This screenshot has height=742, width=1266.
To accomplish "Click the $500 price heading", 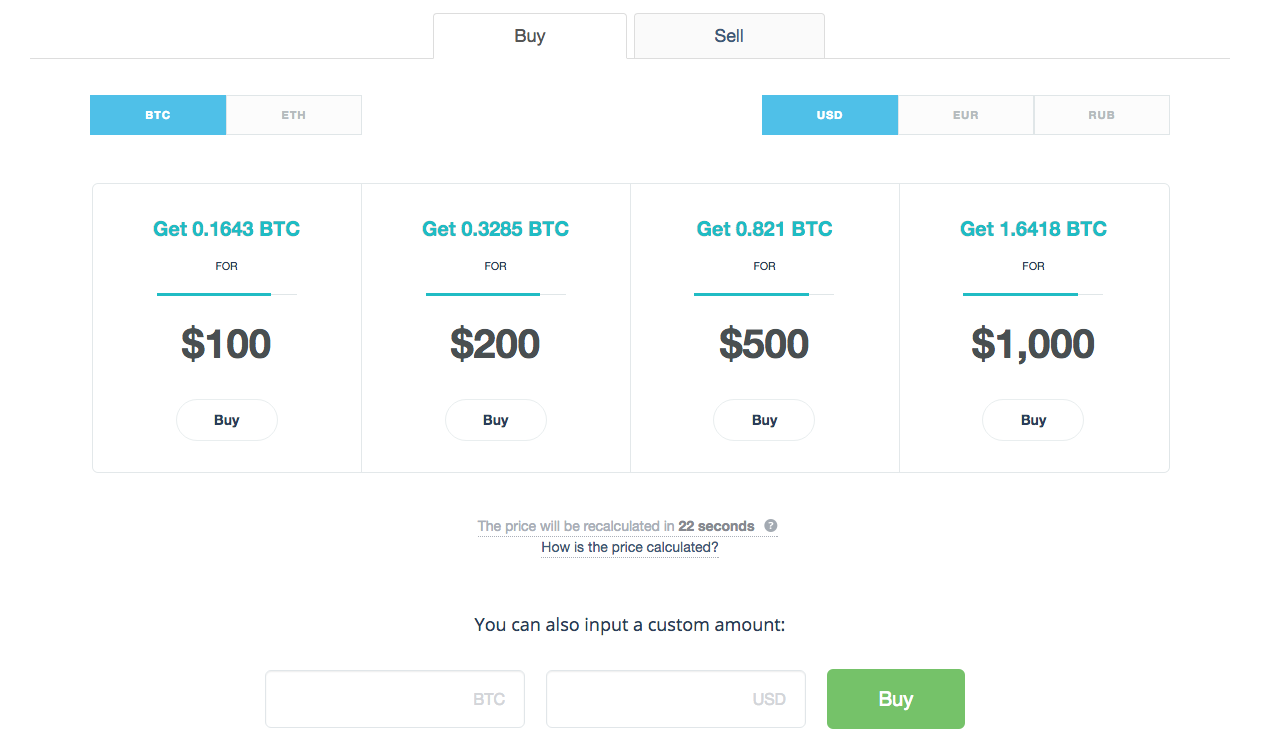I will click(764, 344).
